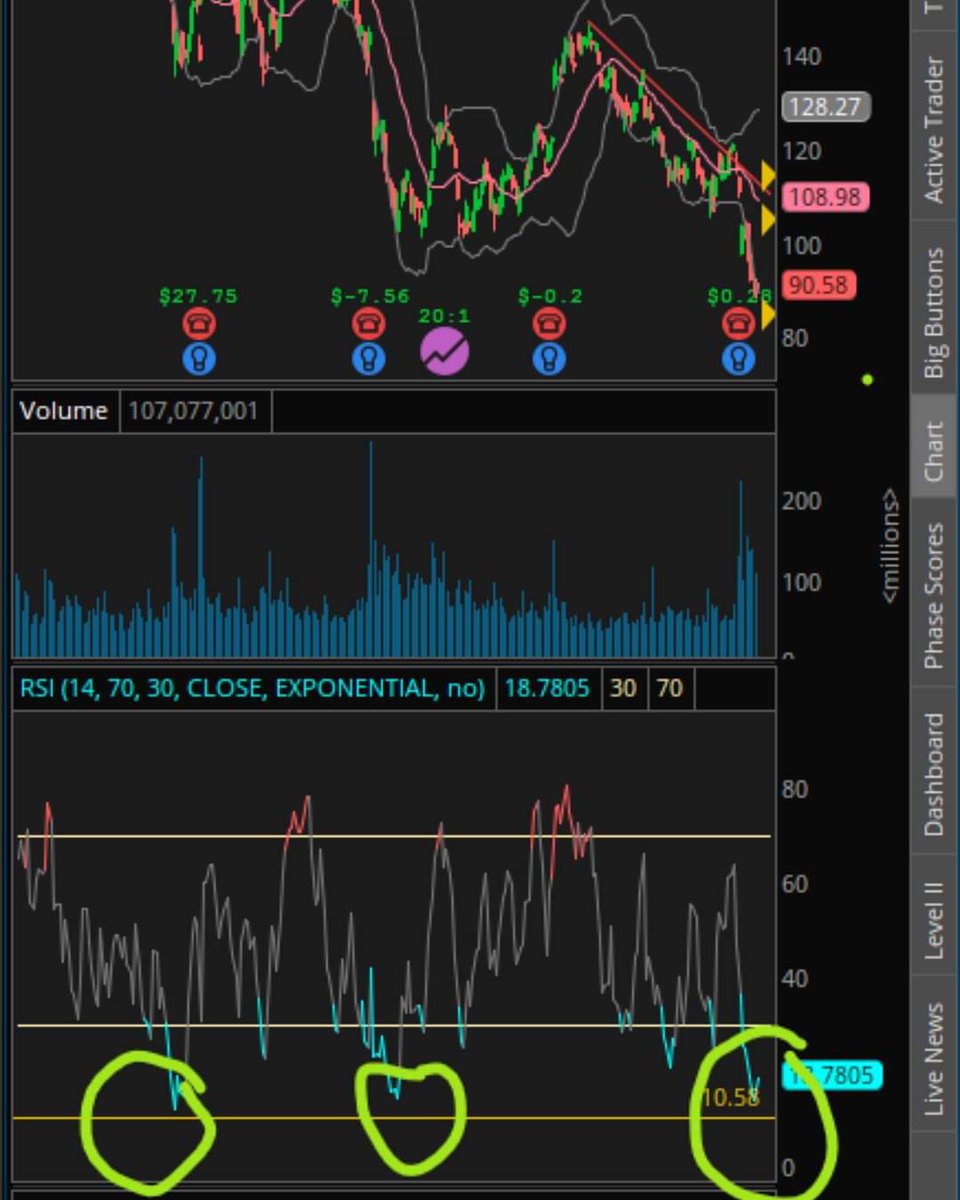This screenshot has height=1200, width=960.
Task: Click the lightbulb icon below the $27.75 earnings
Action: [x=199, y=357]
